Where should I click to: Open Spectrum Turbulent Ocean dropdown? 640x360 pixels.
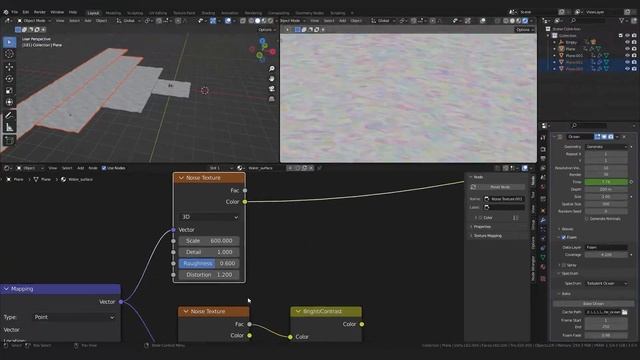(606, 283)
